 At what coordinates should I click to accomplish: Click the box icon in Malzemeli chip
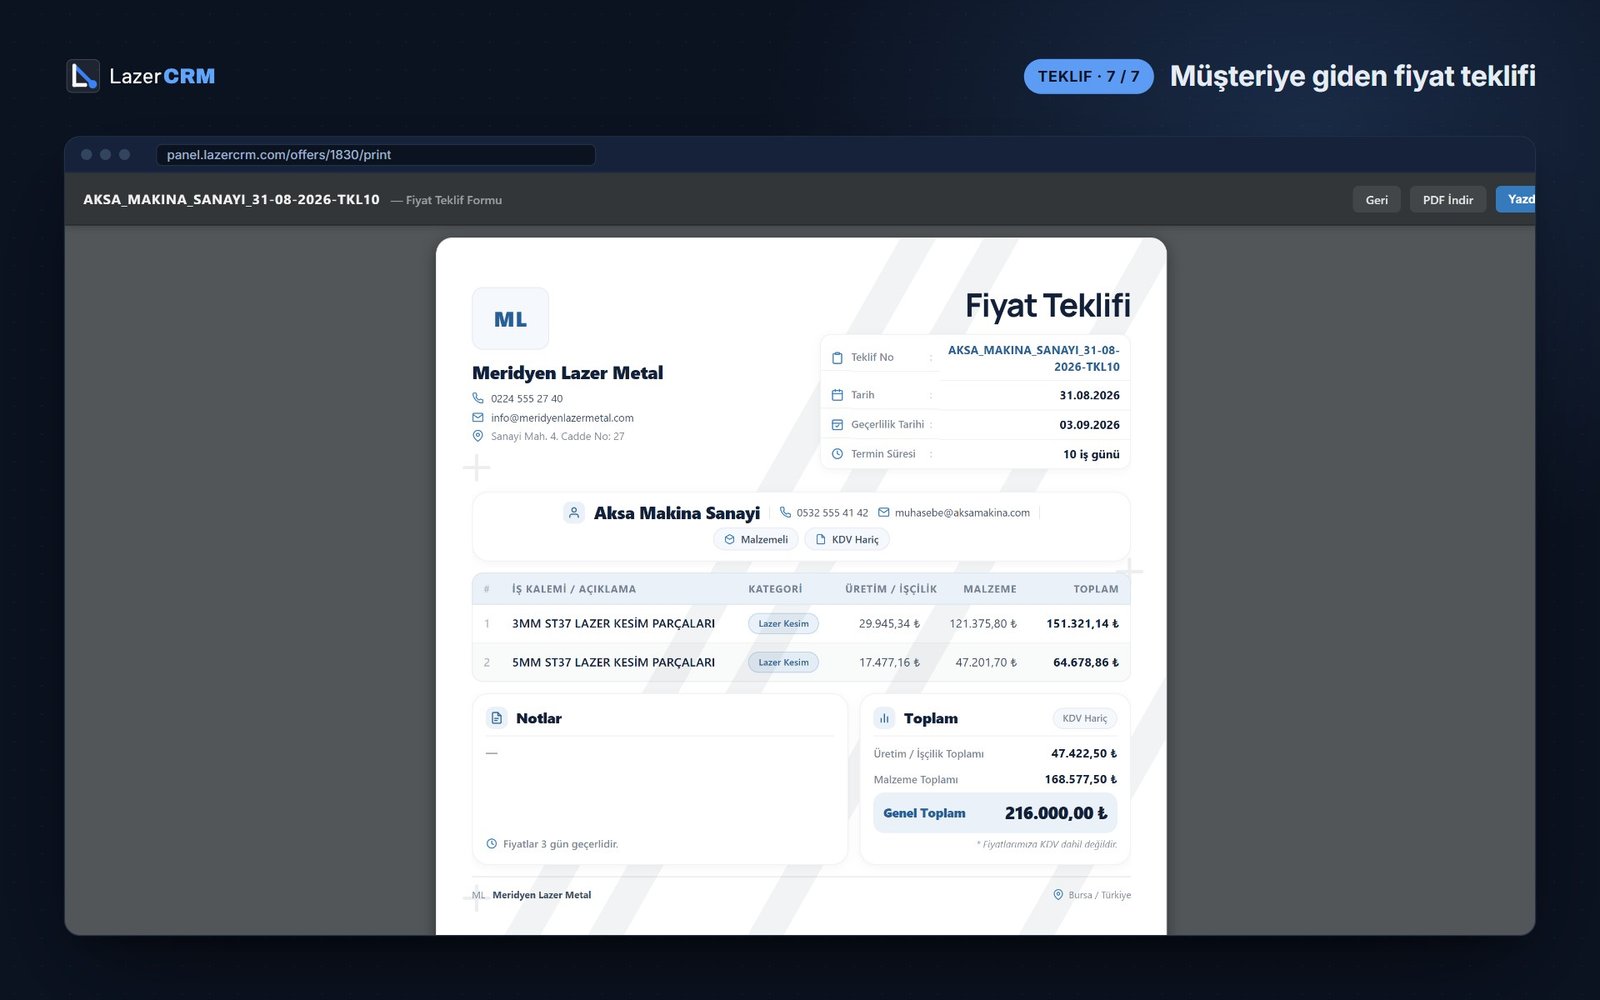[x=729, y=539]
